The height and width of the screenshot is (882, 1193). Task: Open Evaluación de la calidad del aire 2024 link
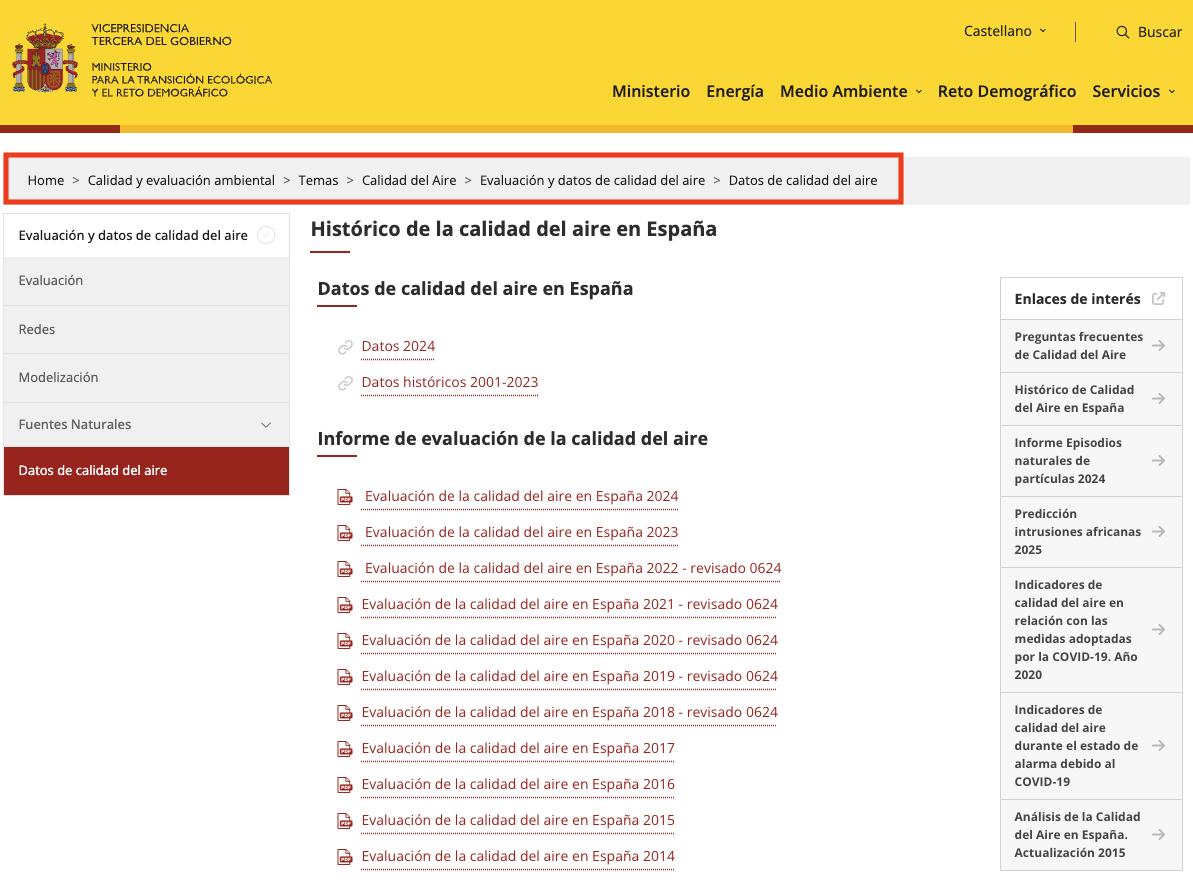pyautogui.click(x=521, y=496)
